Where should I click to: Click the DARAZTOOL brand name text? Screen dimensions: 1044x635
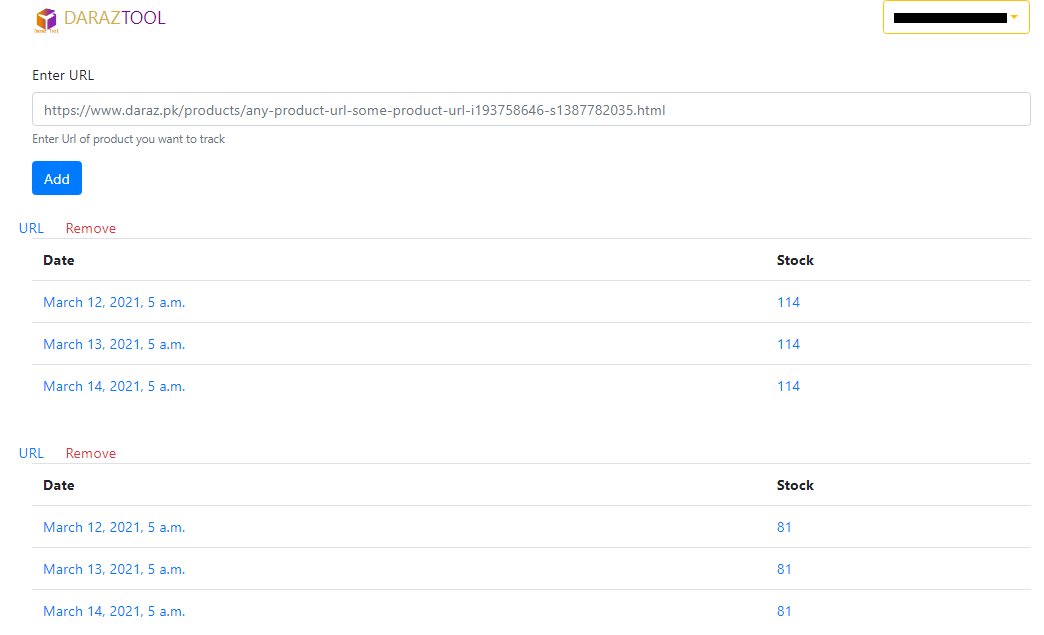tap(114, 18)
